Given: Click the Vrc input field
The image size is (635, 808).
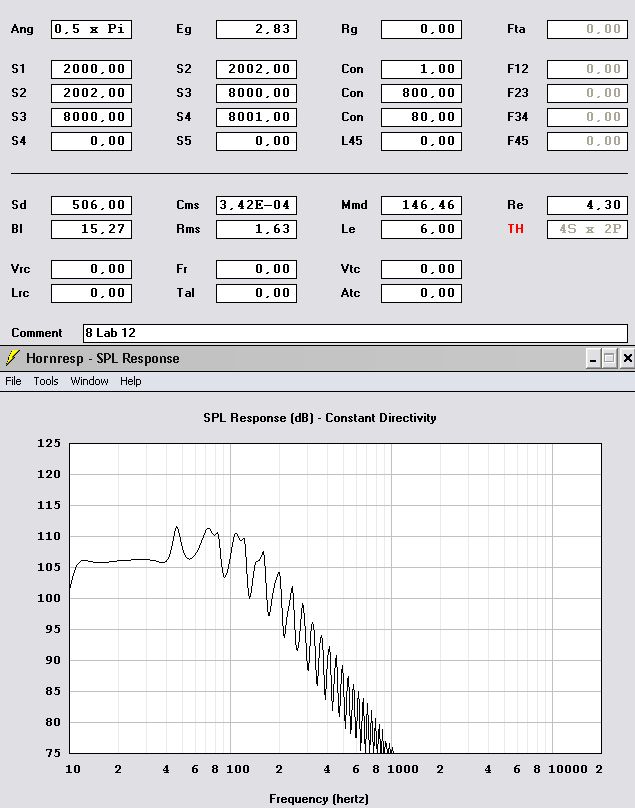Looking at the screenshot, I should click(x=91, y=269).
